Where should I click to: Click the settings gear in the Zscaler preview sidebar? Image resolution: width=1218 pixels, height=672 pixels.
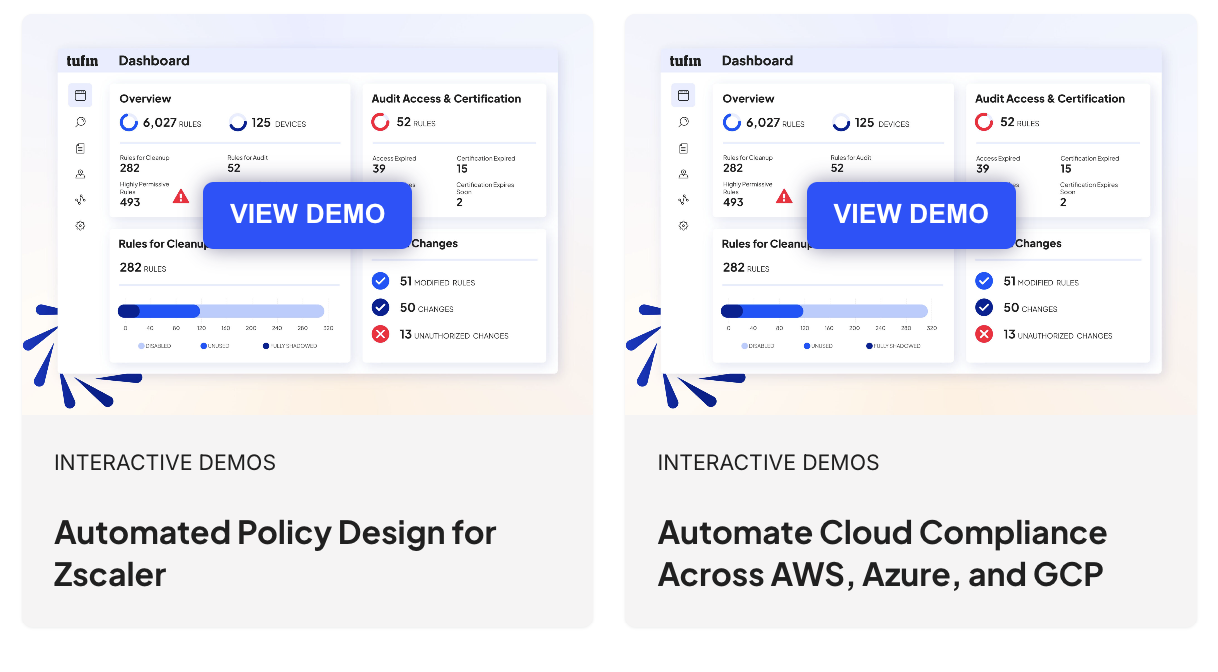80,226
